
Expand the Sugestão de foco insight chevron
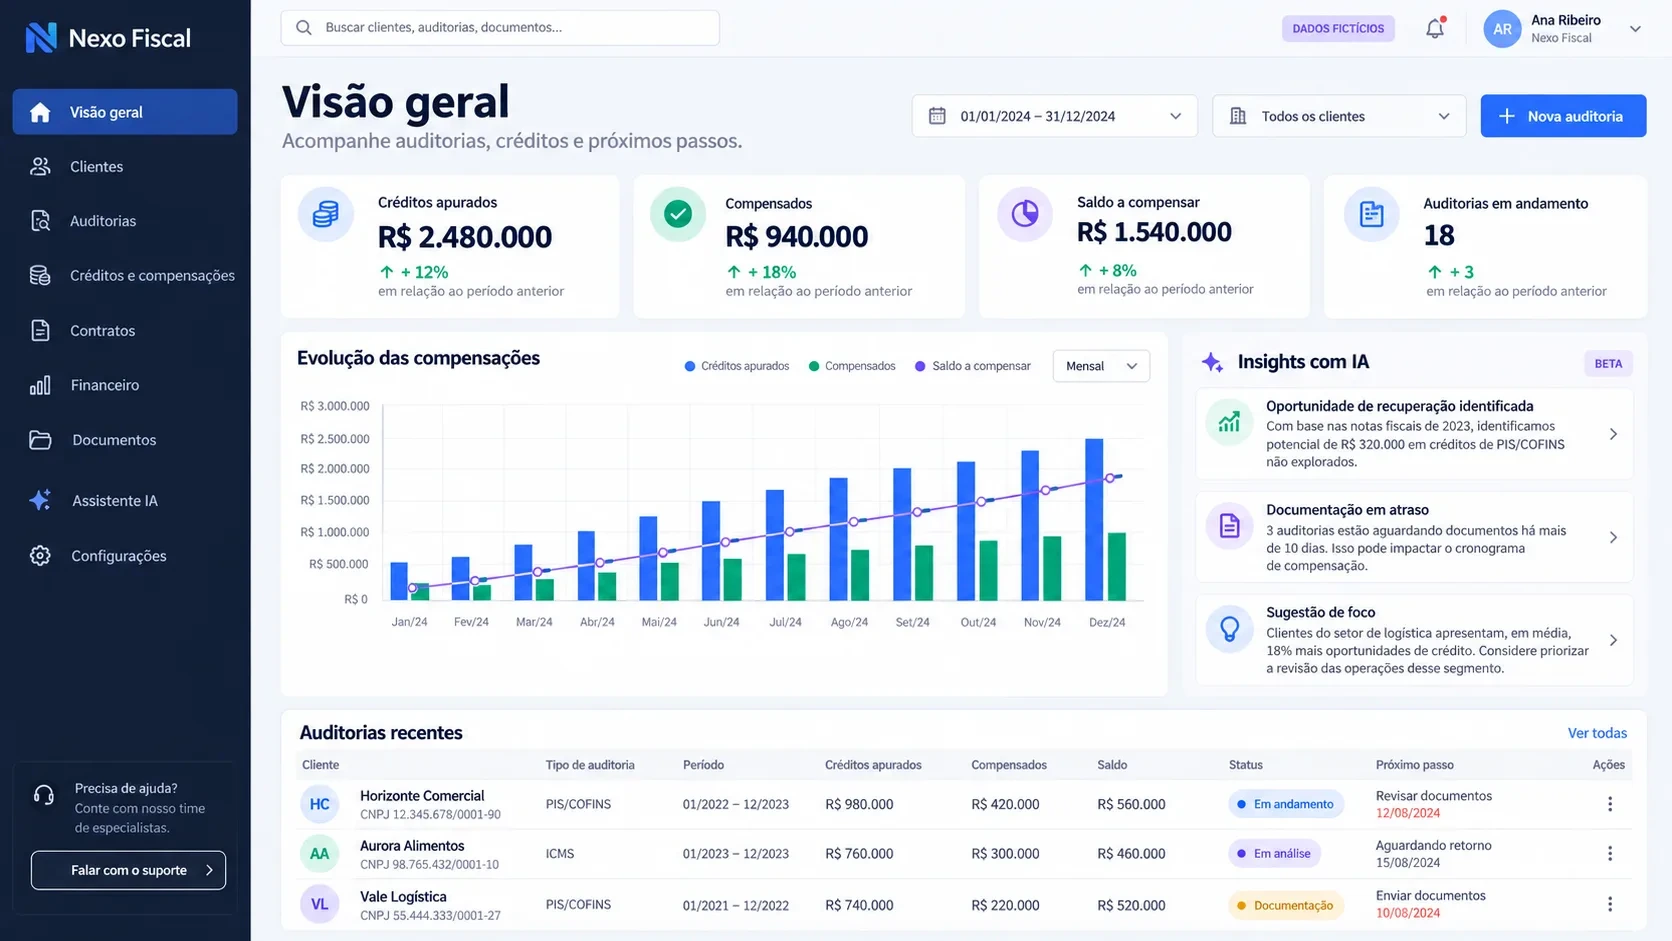[1613, 640]
